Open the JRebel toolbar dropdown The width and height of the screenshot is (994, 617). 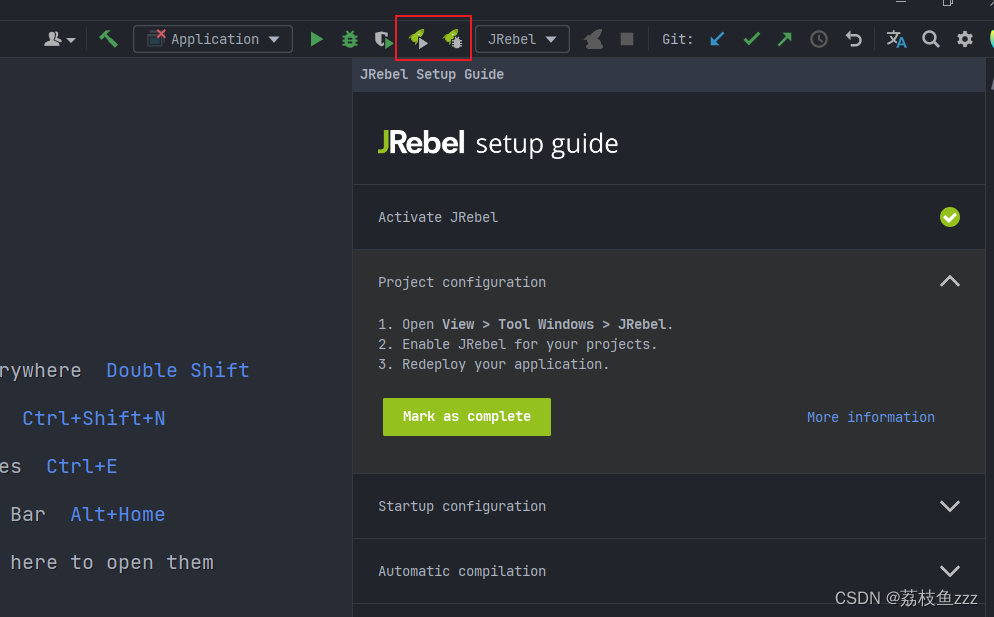click(522, 39)
